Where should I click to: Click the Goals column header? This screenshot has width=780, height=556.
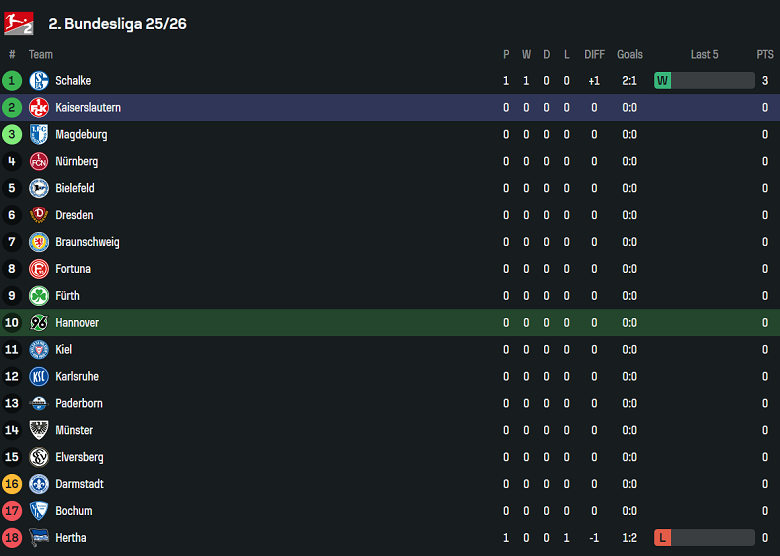[630, 54]
